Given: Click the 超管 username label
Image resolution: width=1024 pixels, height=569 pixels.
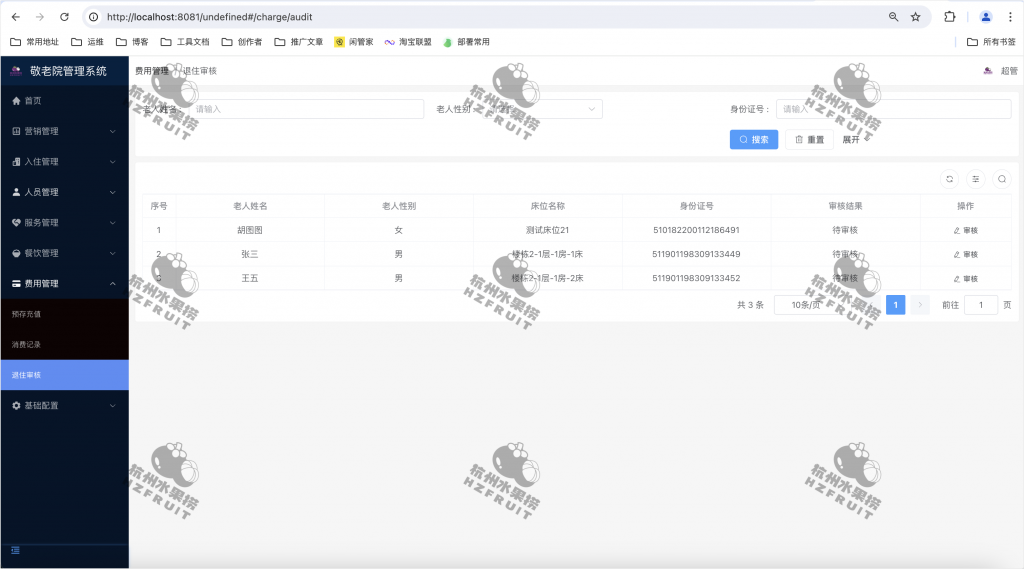Looking at the screenshot, I should tap(1009, 71).
